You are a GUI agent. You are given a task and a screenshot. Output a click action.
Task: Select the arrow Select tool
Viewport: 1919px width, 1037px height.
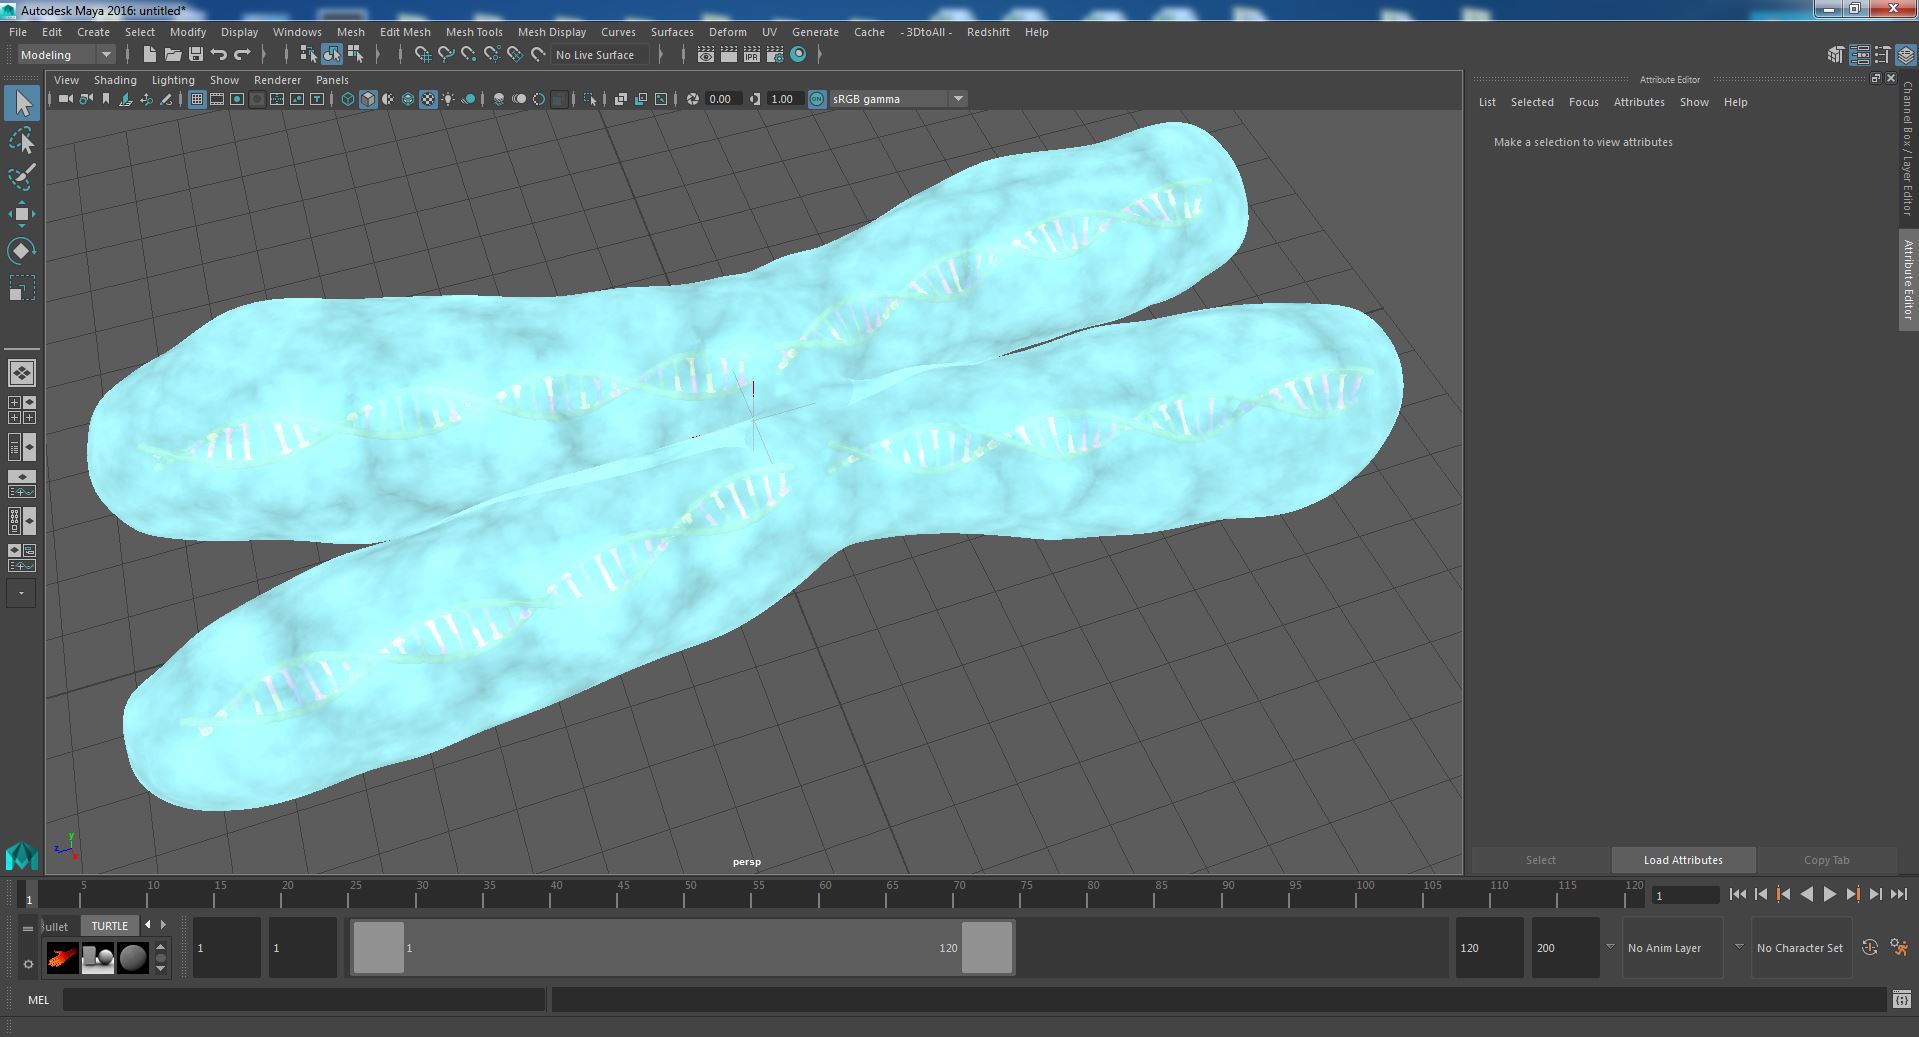click(x=22, y=104)
